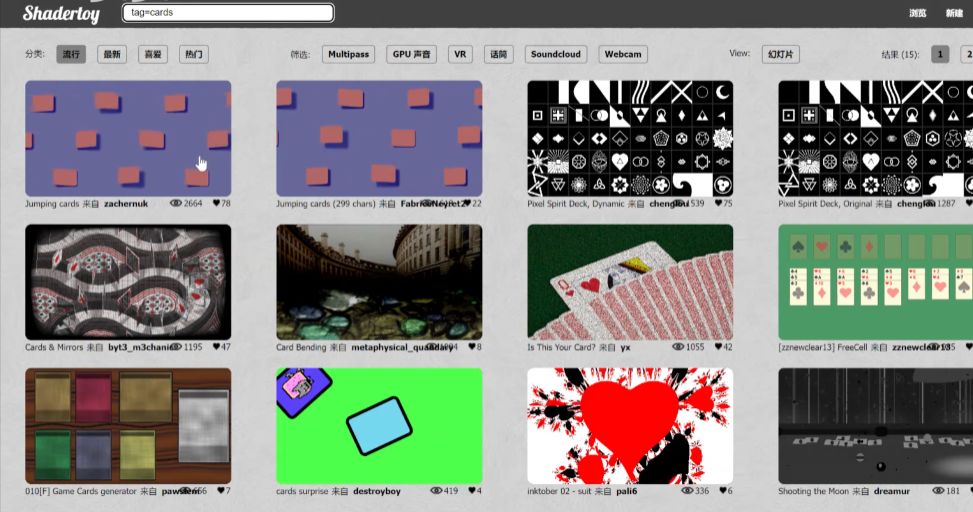Click the heart icon showing 47

point(216,347)
